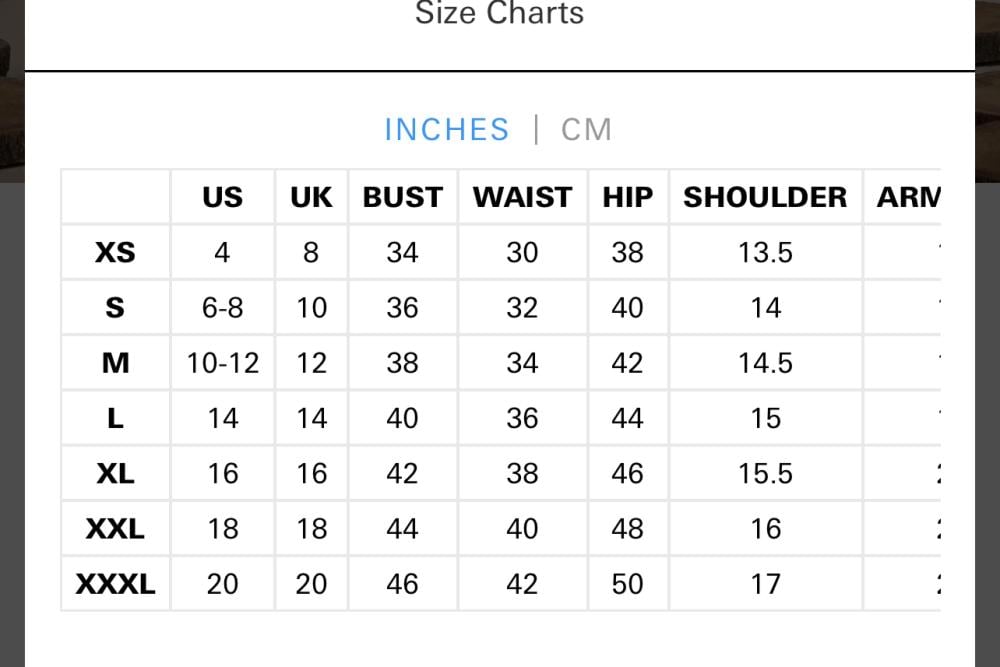This screenshot has height=667, width=1000.
Task: Click the US 10-12 cell in the M row
Action: pyautogui.click(x=222, y=362)
